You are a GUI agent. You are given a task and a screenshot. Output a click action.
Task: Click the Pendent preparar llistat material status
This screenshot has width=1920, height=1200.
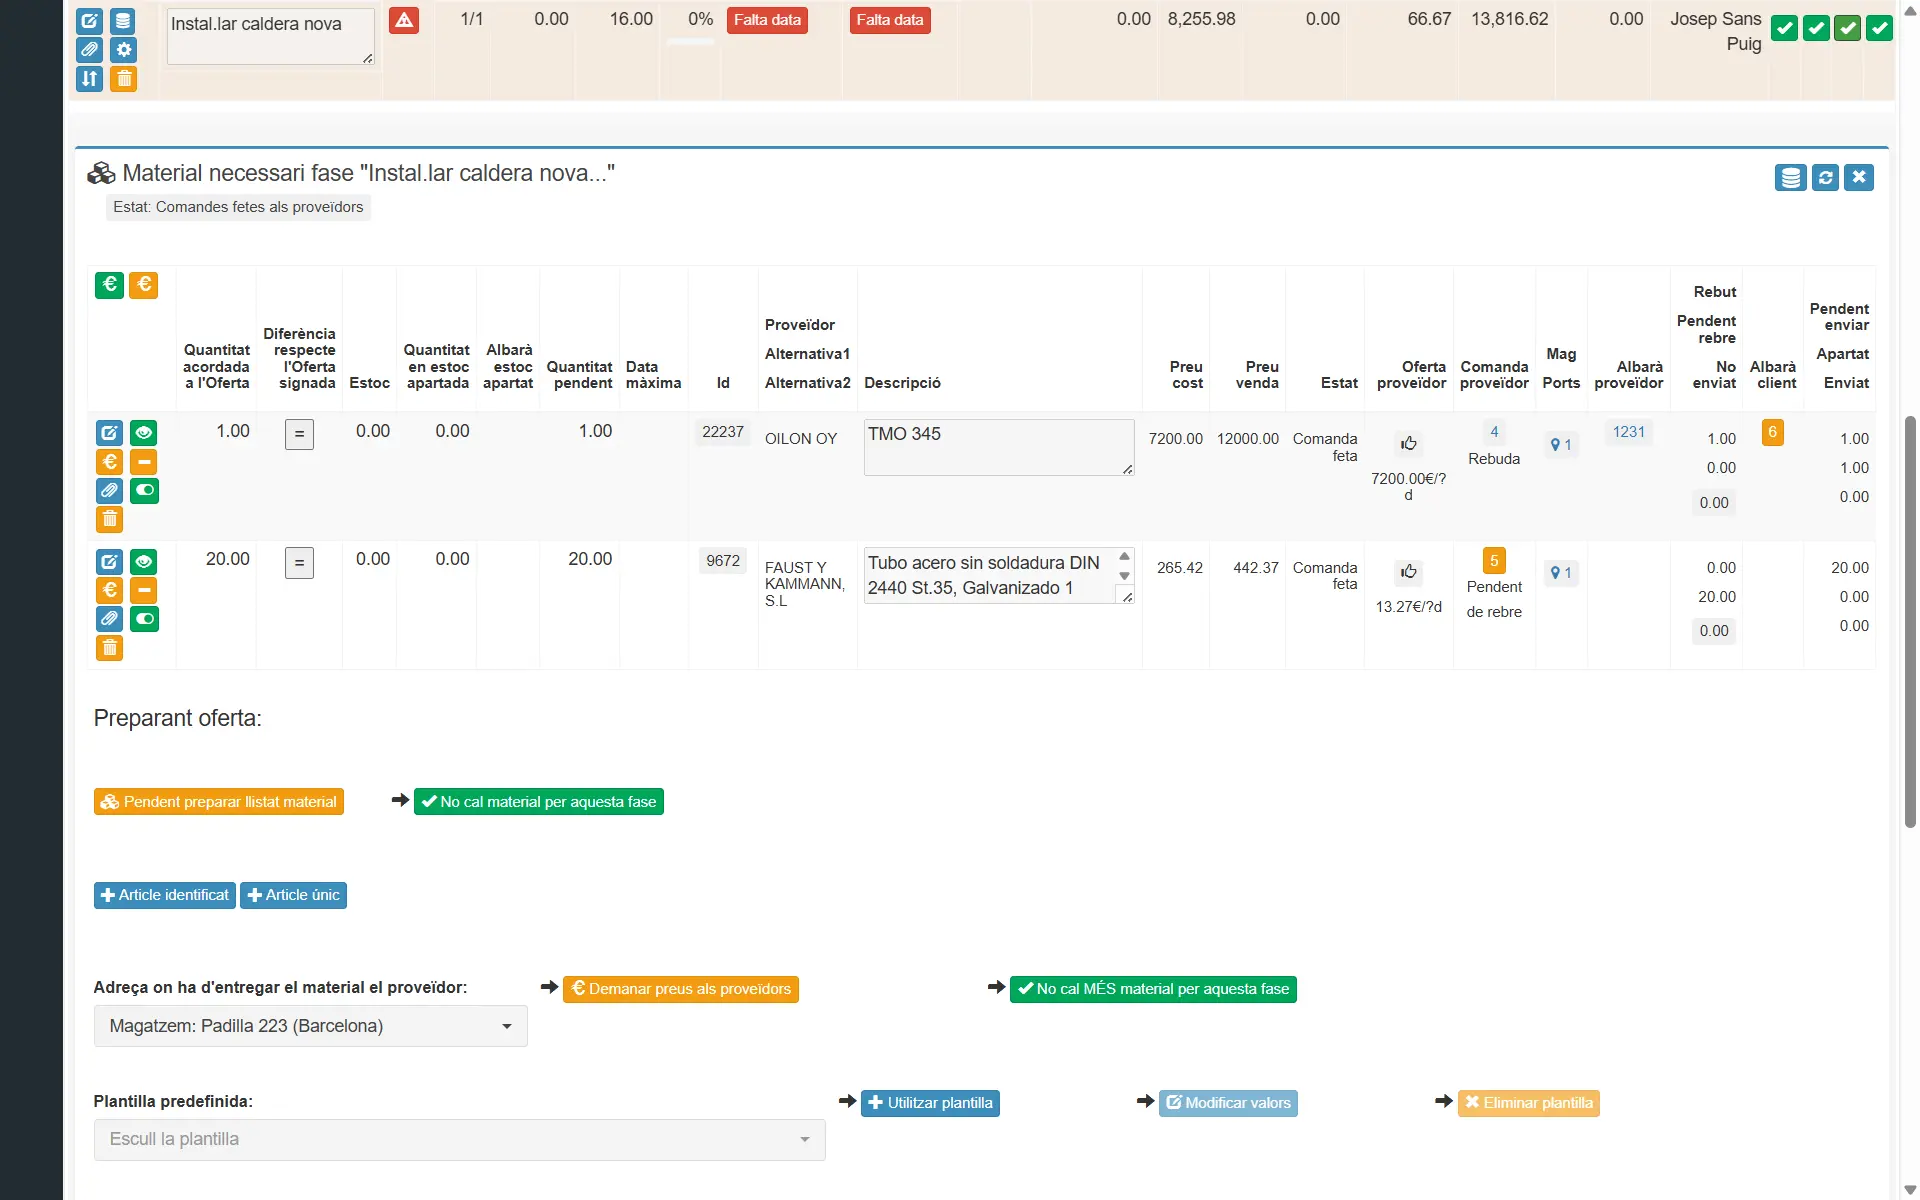[219, 802]
